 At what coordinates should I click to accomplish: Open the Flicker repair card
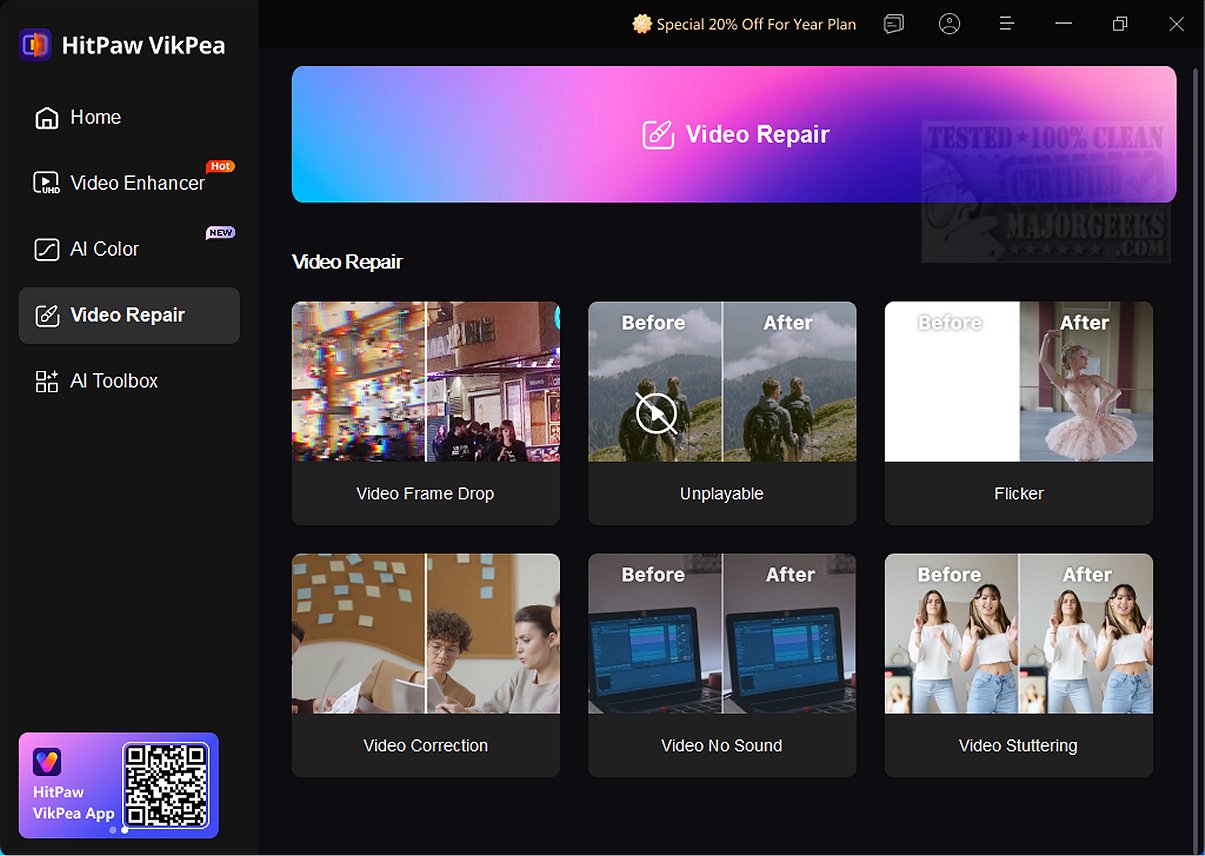(1019, 413)
